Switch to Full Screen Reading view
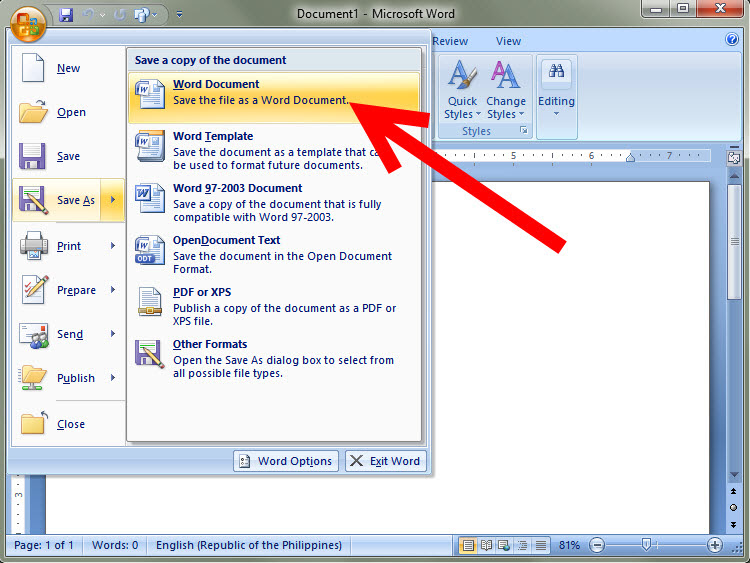The height and width of the screenshot is (563, 750). point(486,545)
